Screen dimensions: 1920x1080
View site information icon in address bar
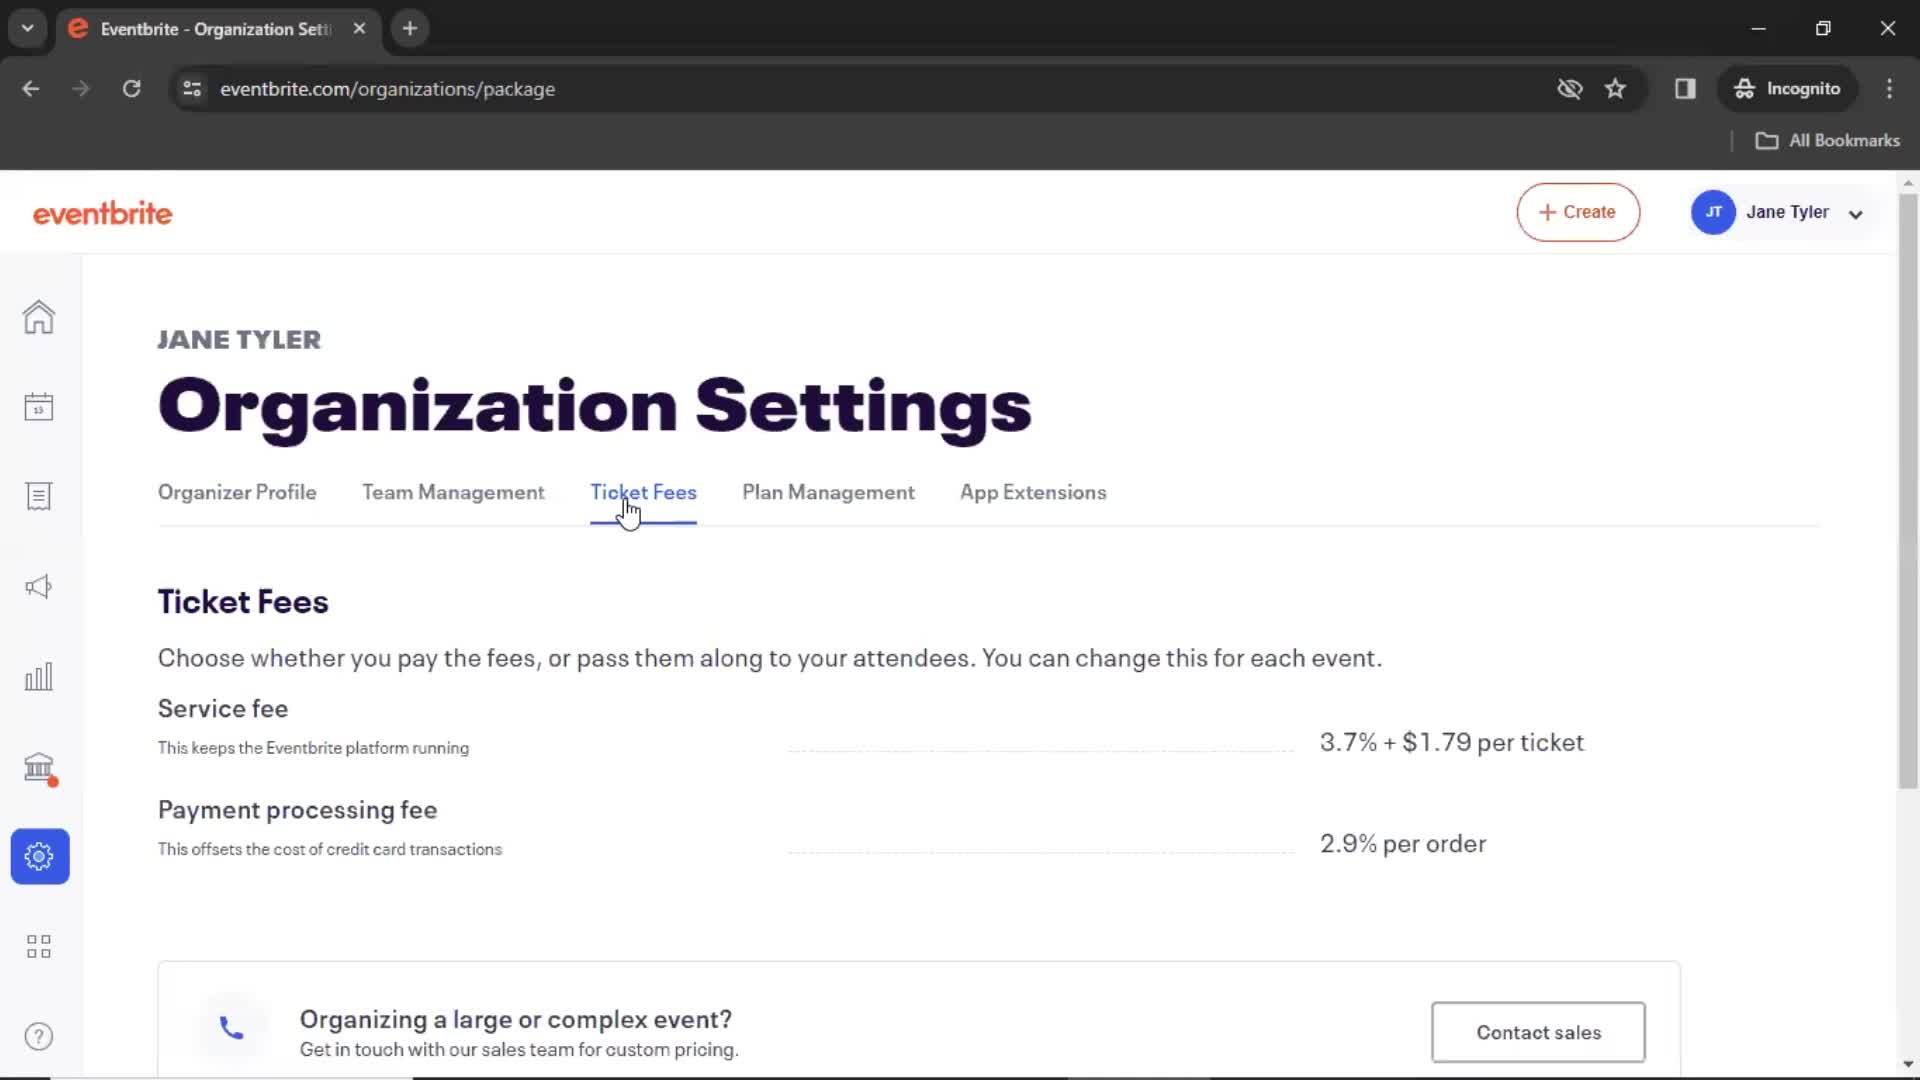192,89
